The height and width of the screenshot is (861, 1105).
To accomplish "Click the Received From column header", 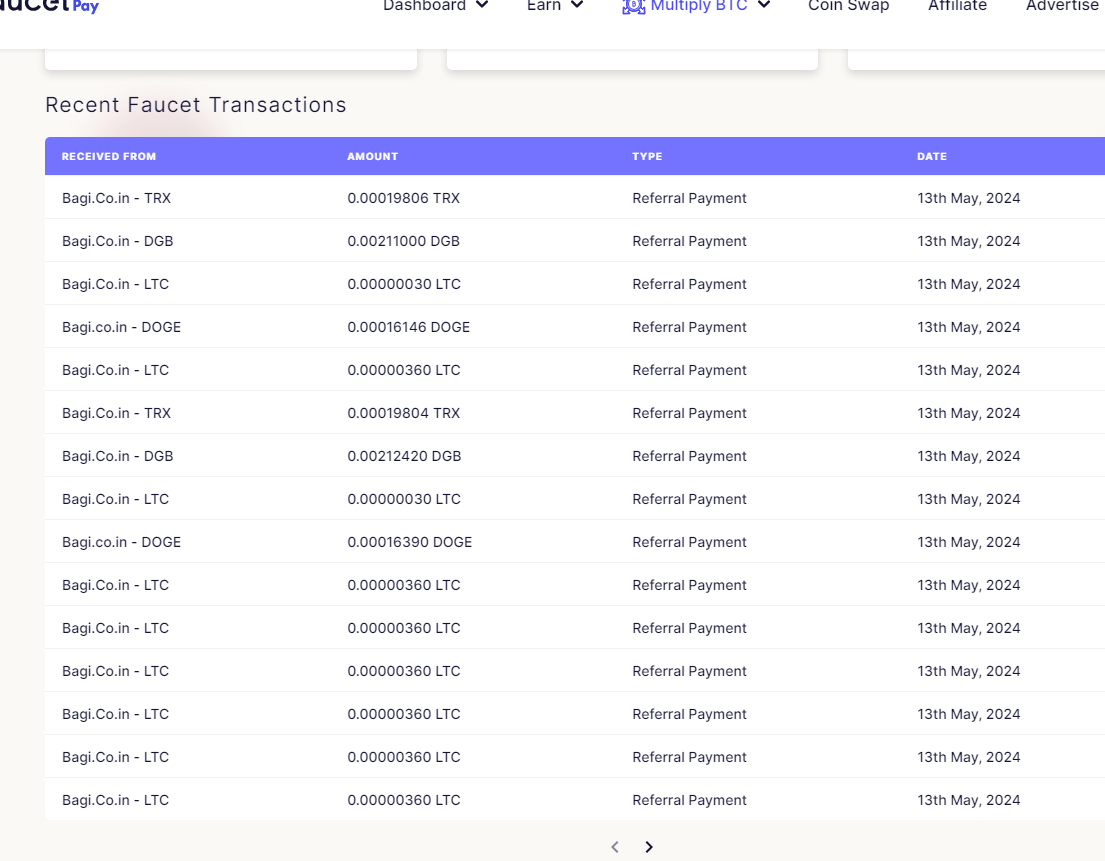I will pyautogui.click(x=109, y=156).
